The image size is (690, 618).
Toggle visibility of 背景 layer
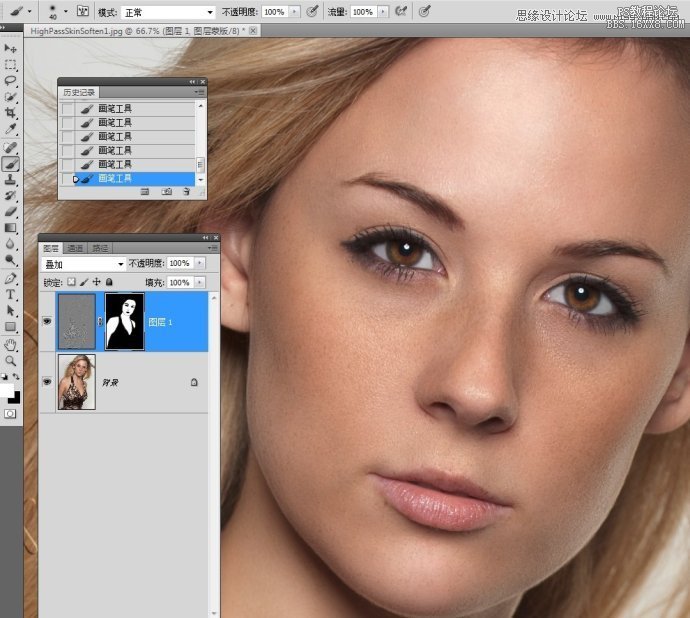click(47, 382)
